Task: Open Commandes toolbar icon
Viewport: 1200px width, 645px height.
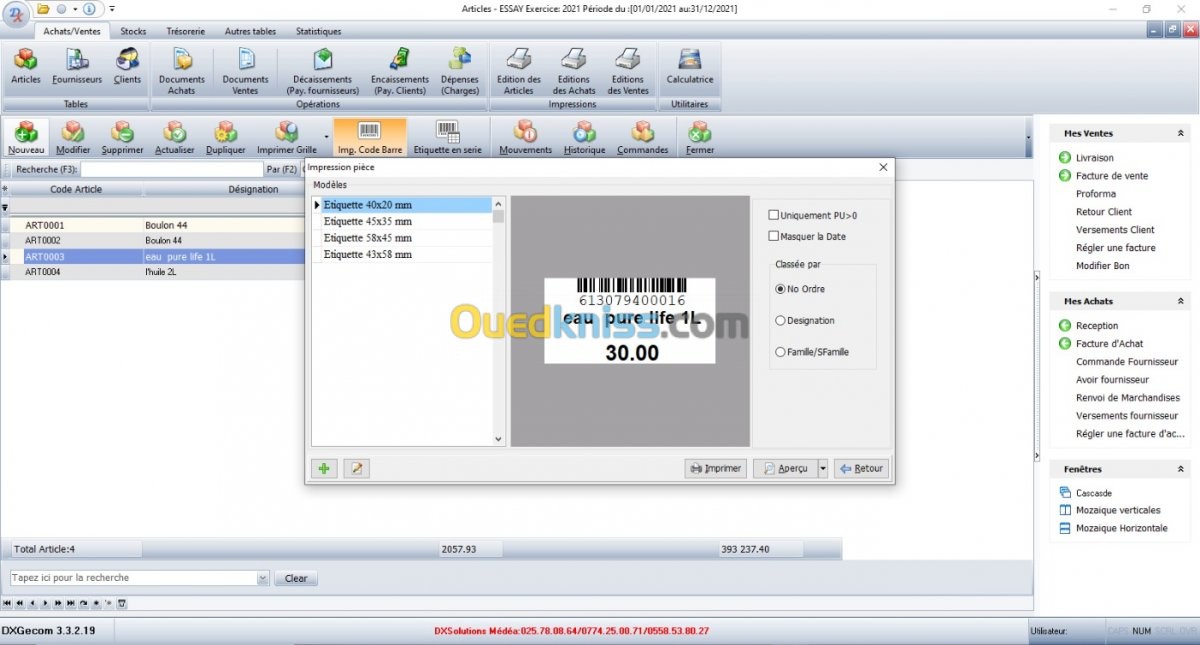Action: 642,137
